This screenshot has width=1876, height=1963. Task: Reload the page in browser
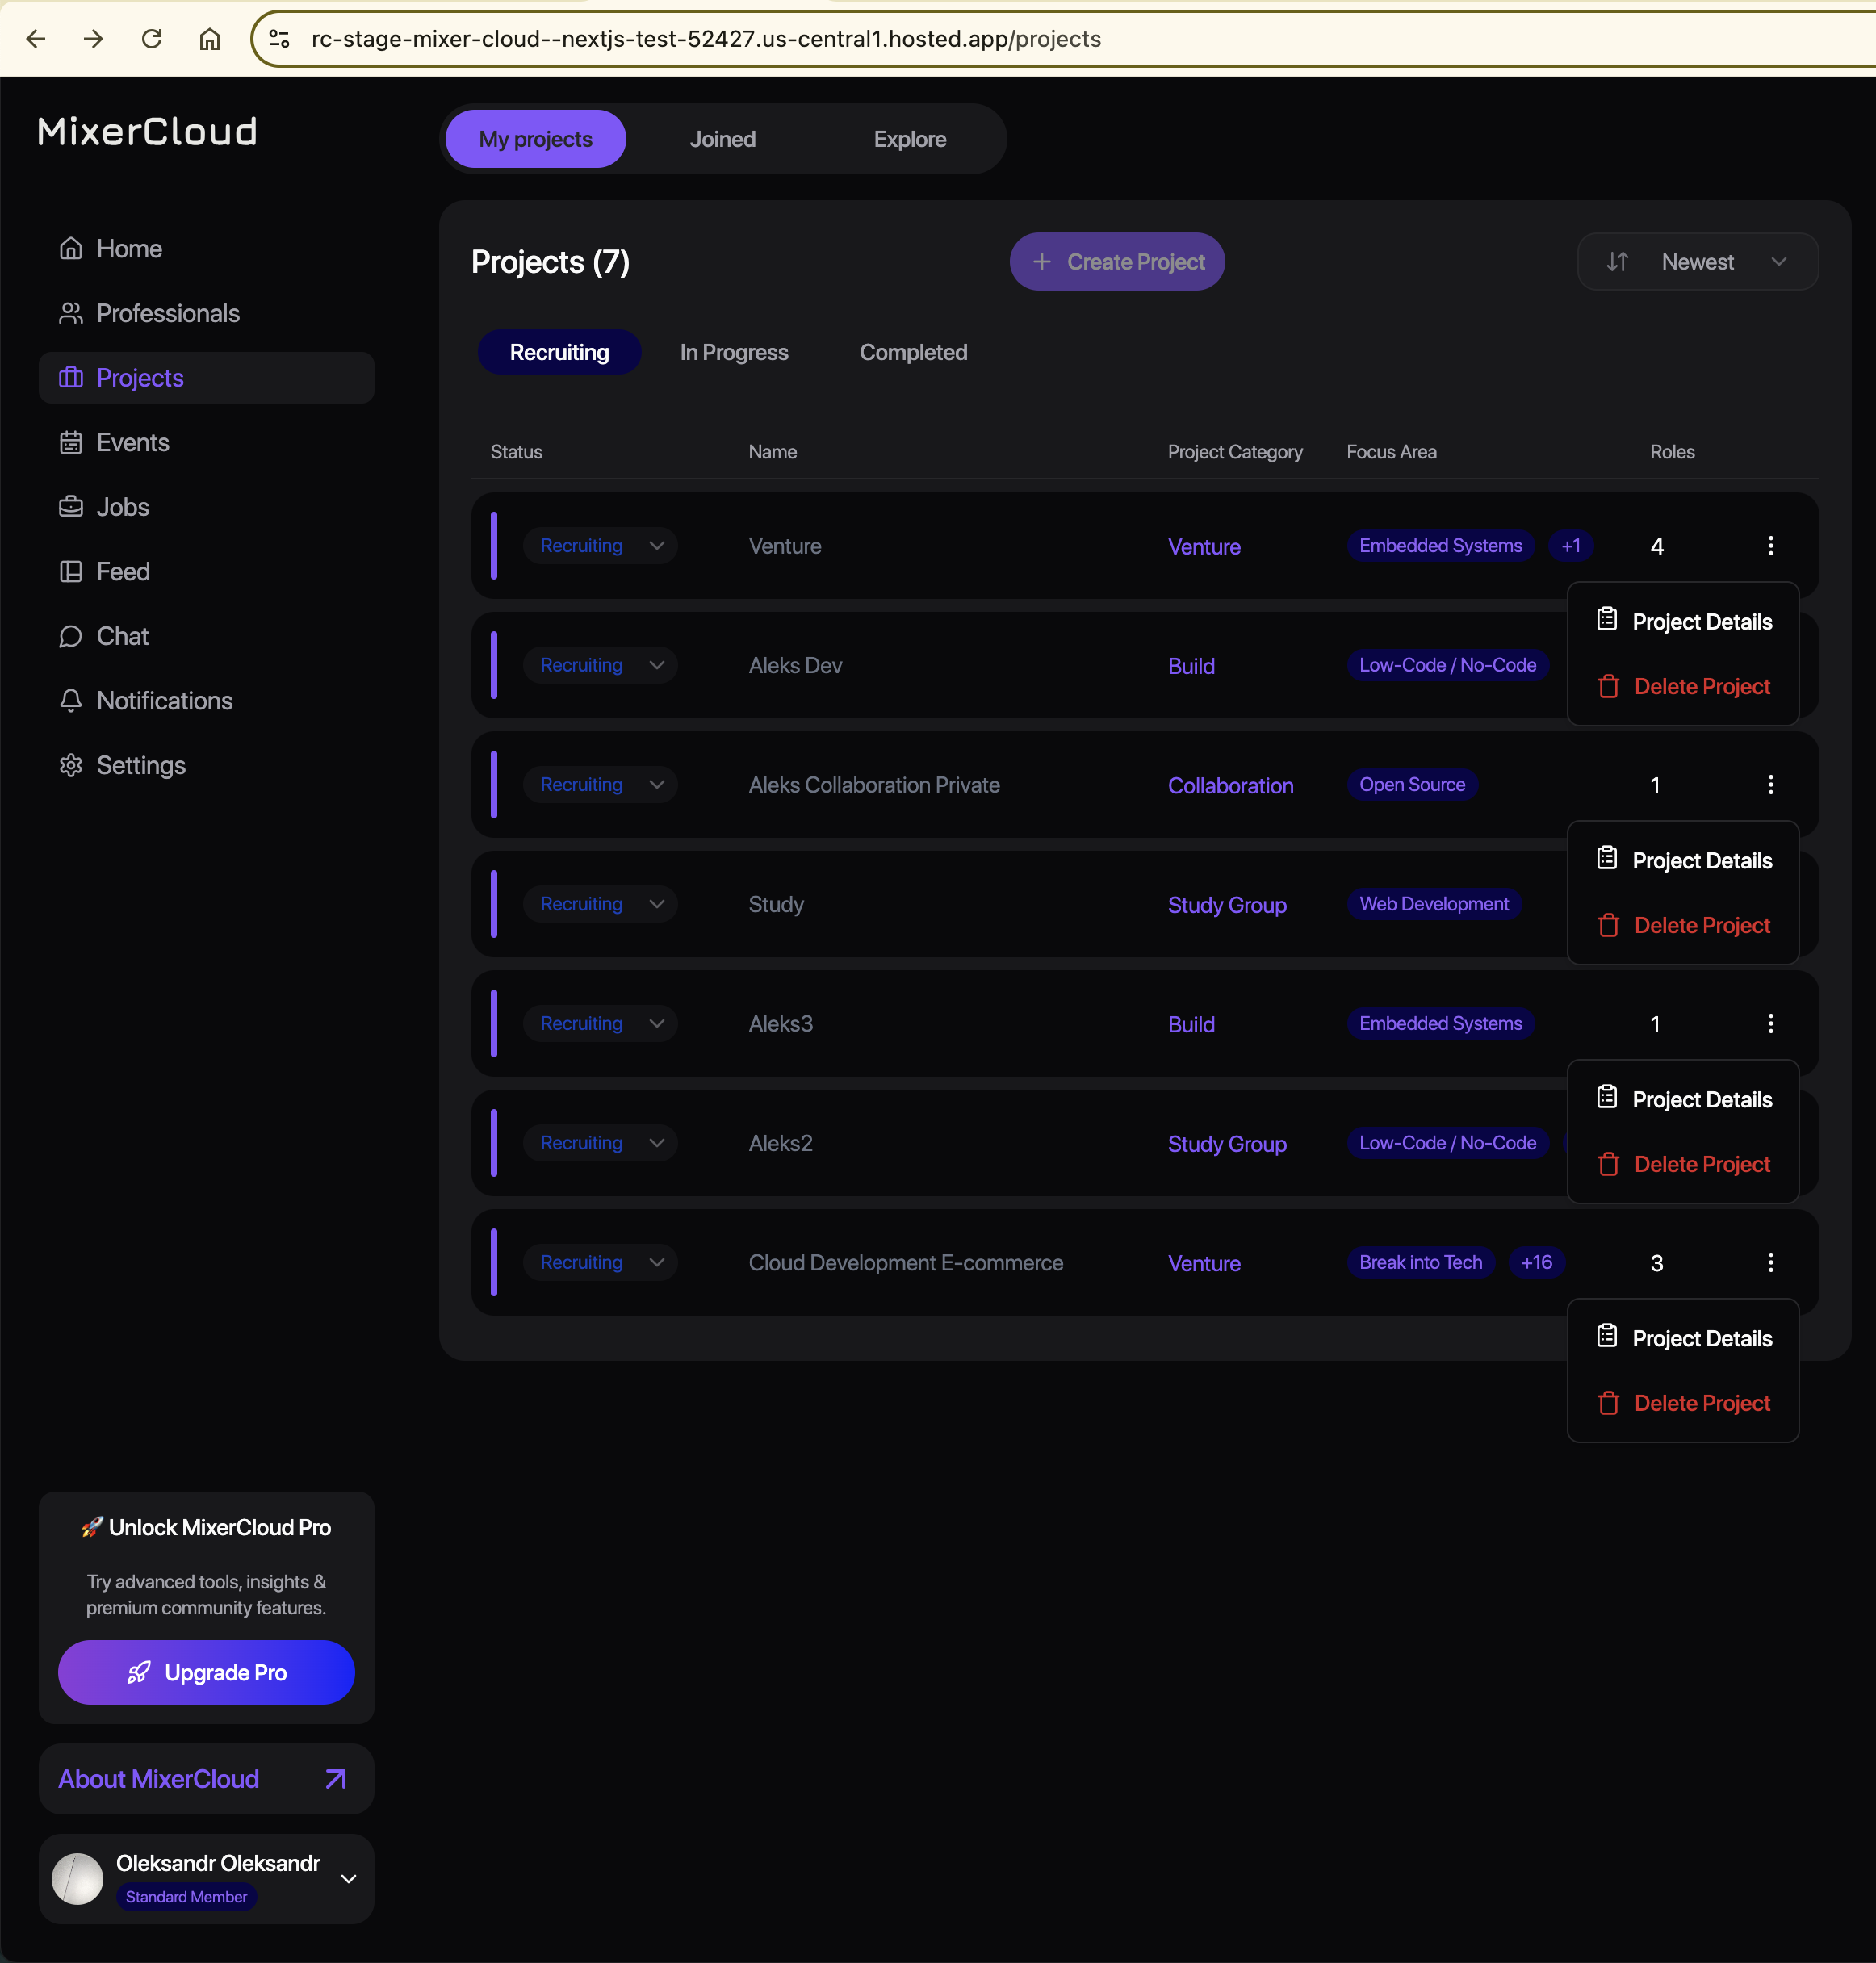pyautogui.click(x=151, y=39)
